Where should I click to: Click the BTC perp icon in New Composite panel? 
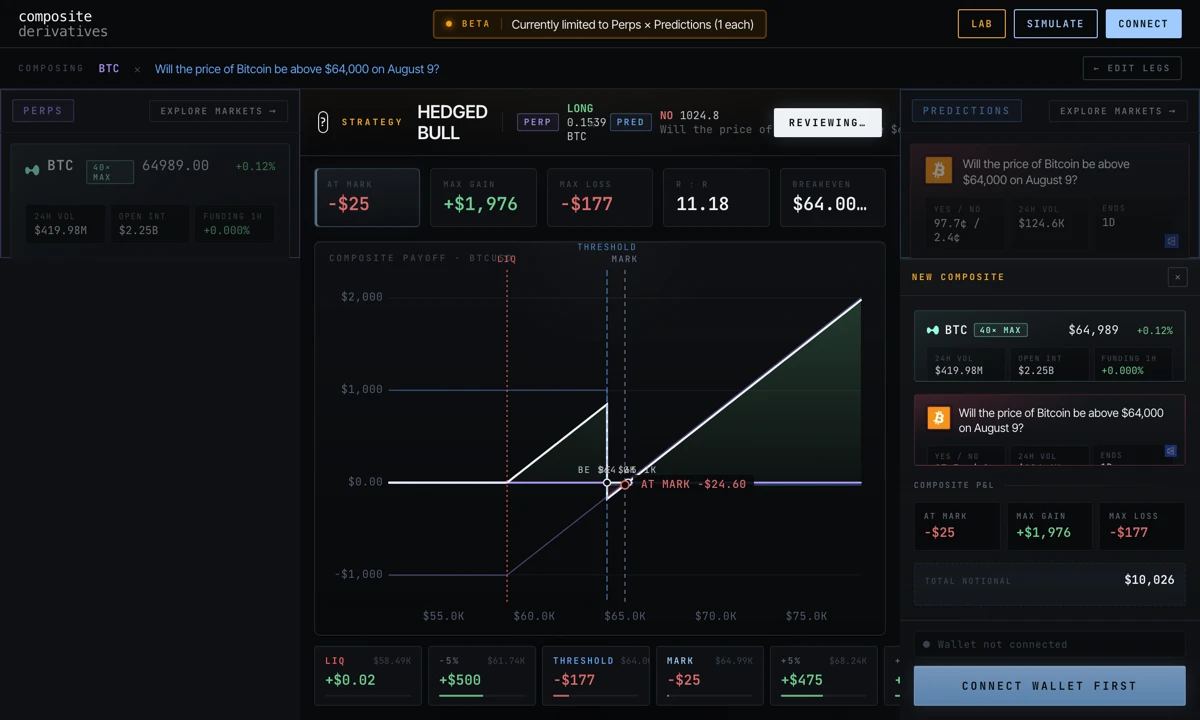pos(933,330)
